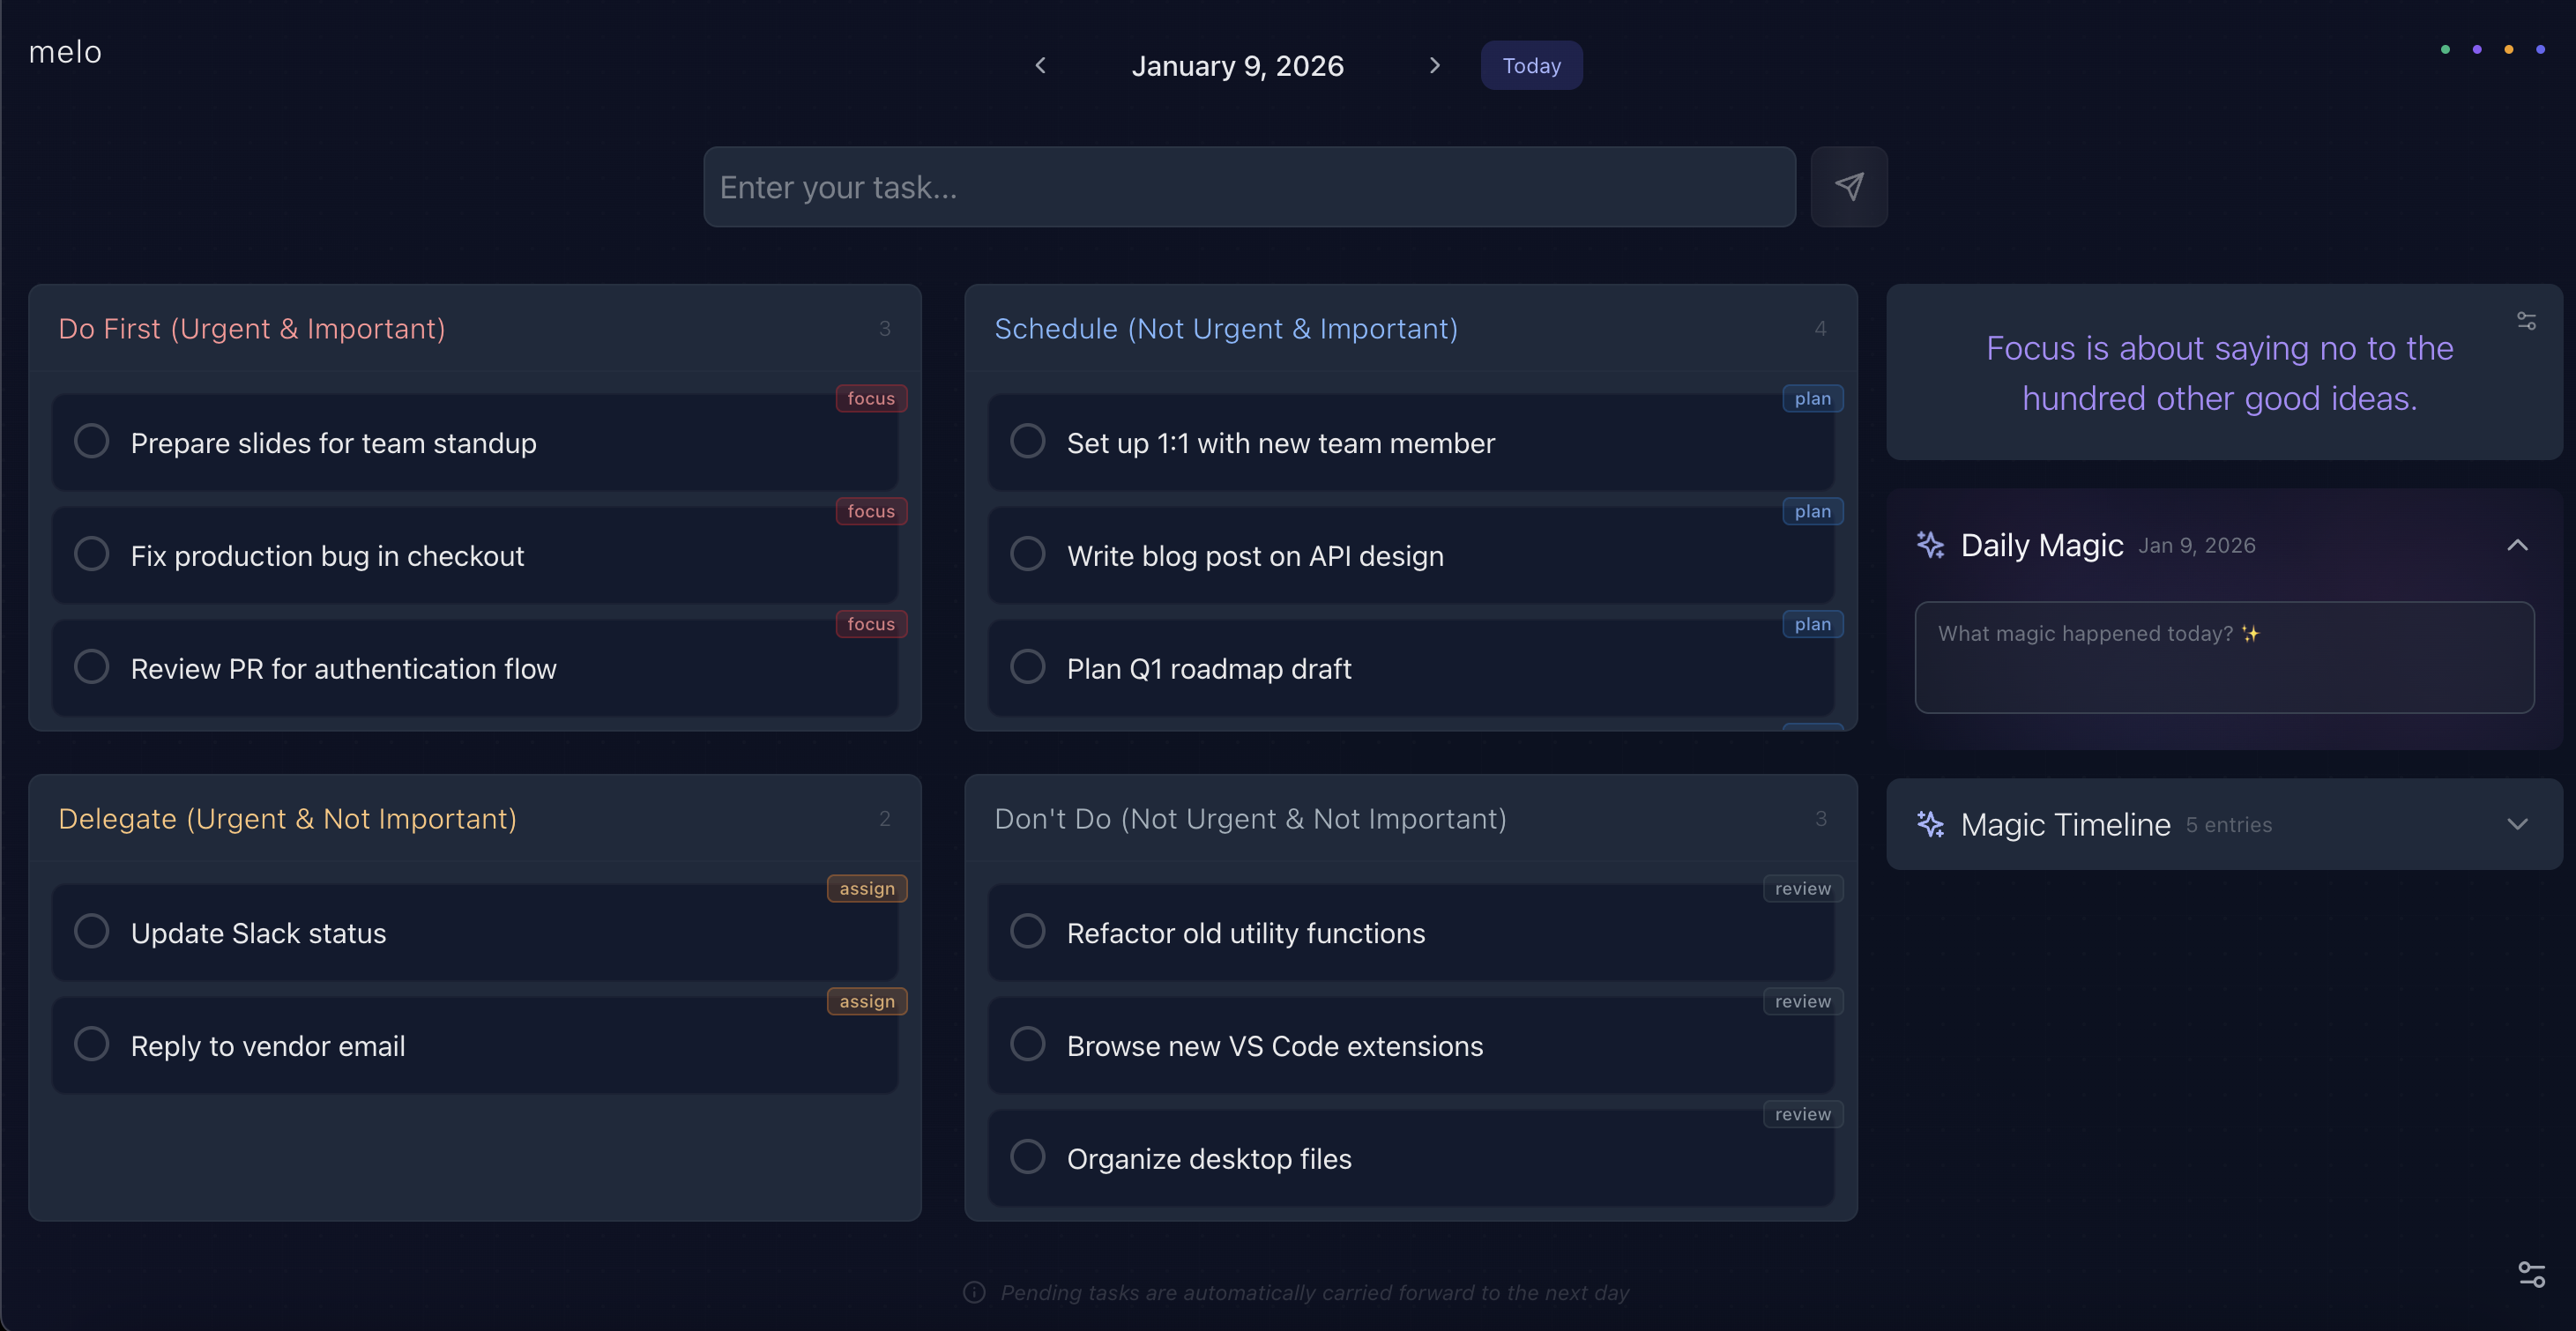This screenshot has width=2576, height=1331.
Task: Open settings sliders icon at bottom right
Action: coord(2531,1273)
